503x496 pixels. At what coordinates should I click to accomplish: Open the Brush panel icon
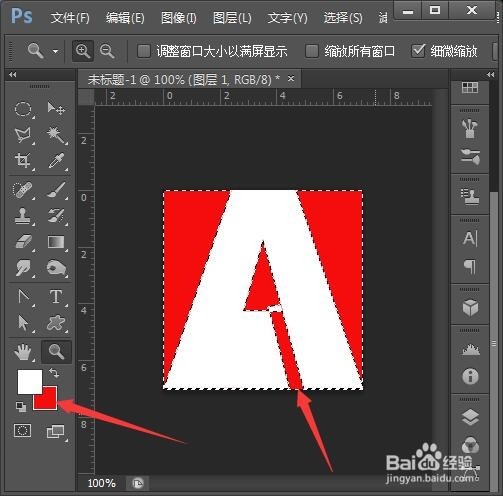click(470, 128)
